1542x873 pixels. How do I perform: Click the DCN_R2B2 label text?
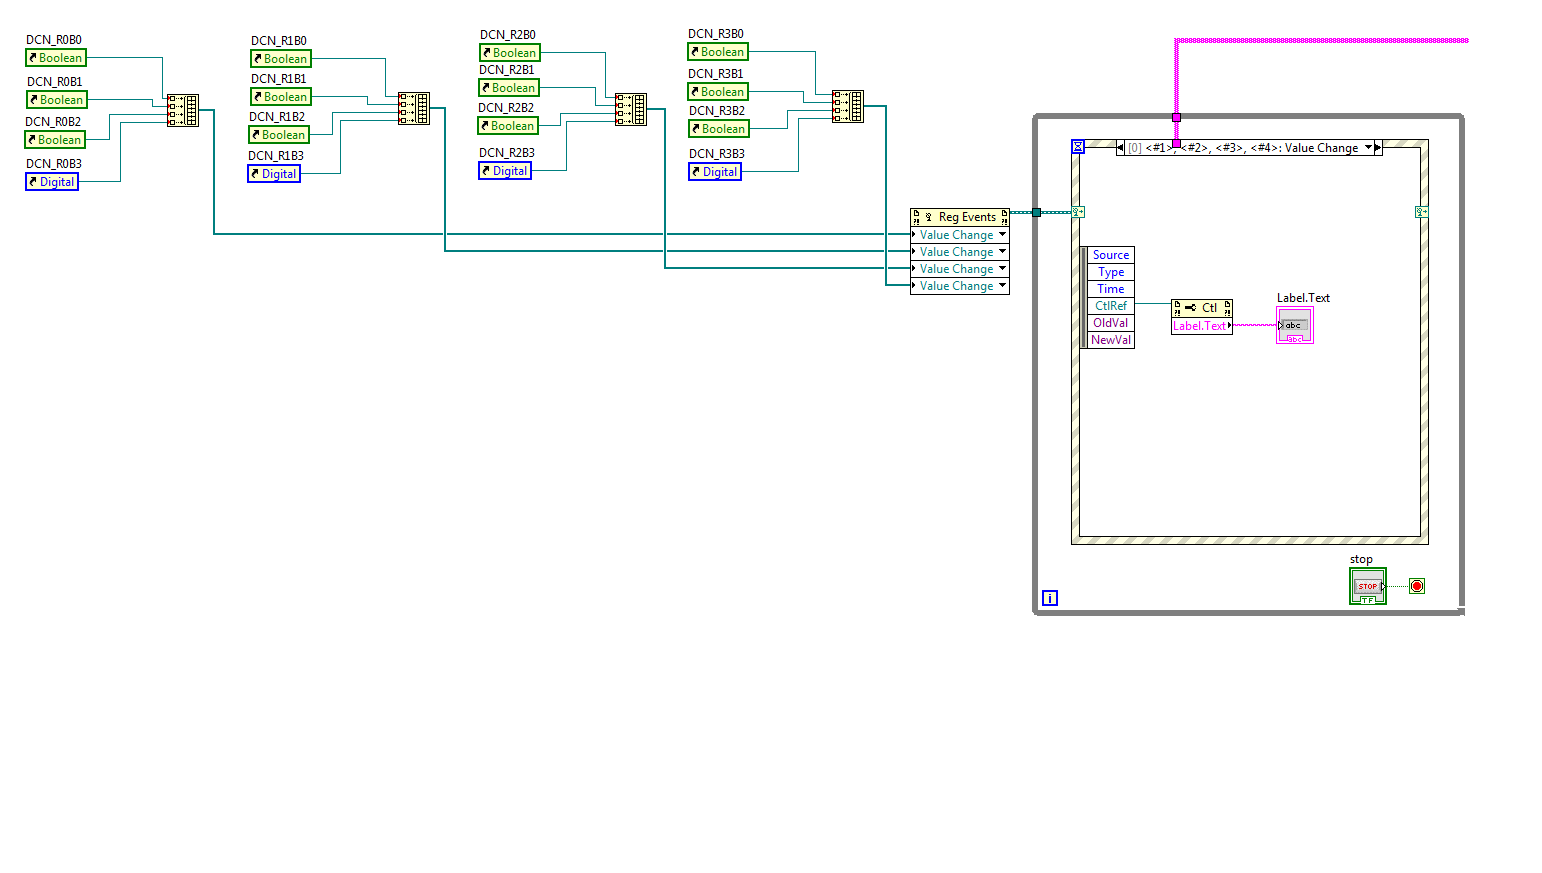(x=506, y=108)
